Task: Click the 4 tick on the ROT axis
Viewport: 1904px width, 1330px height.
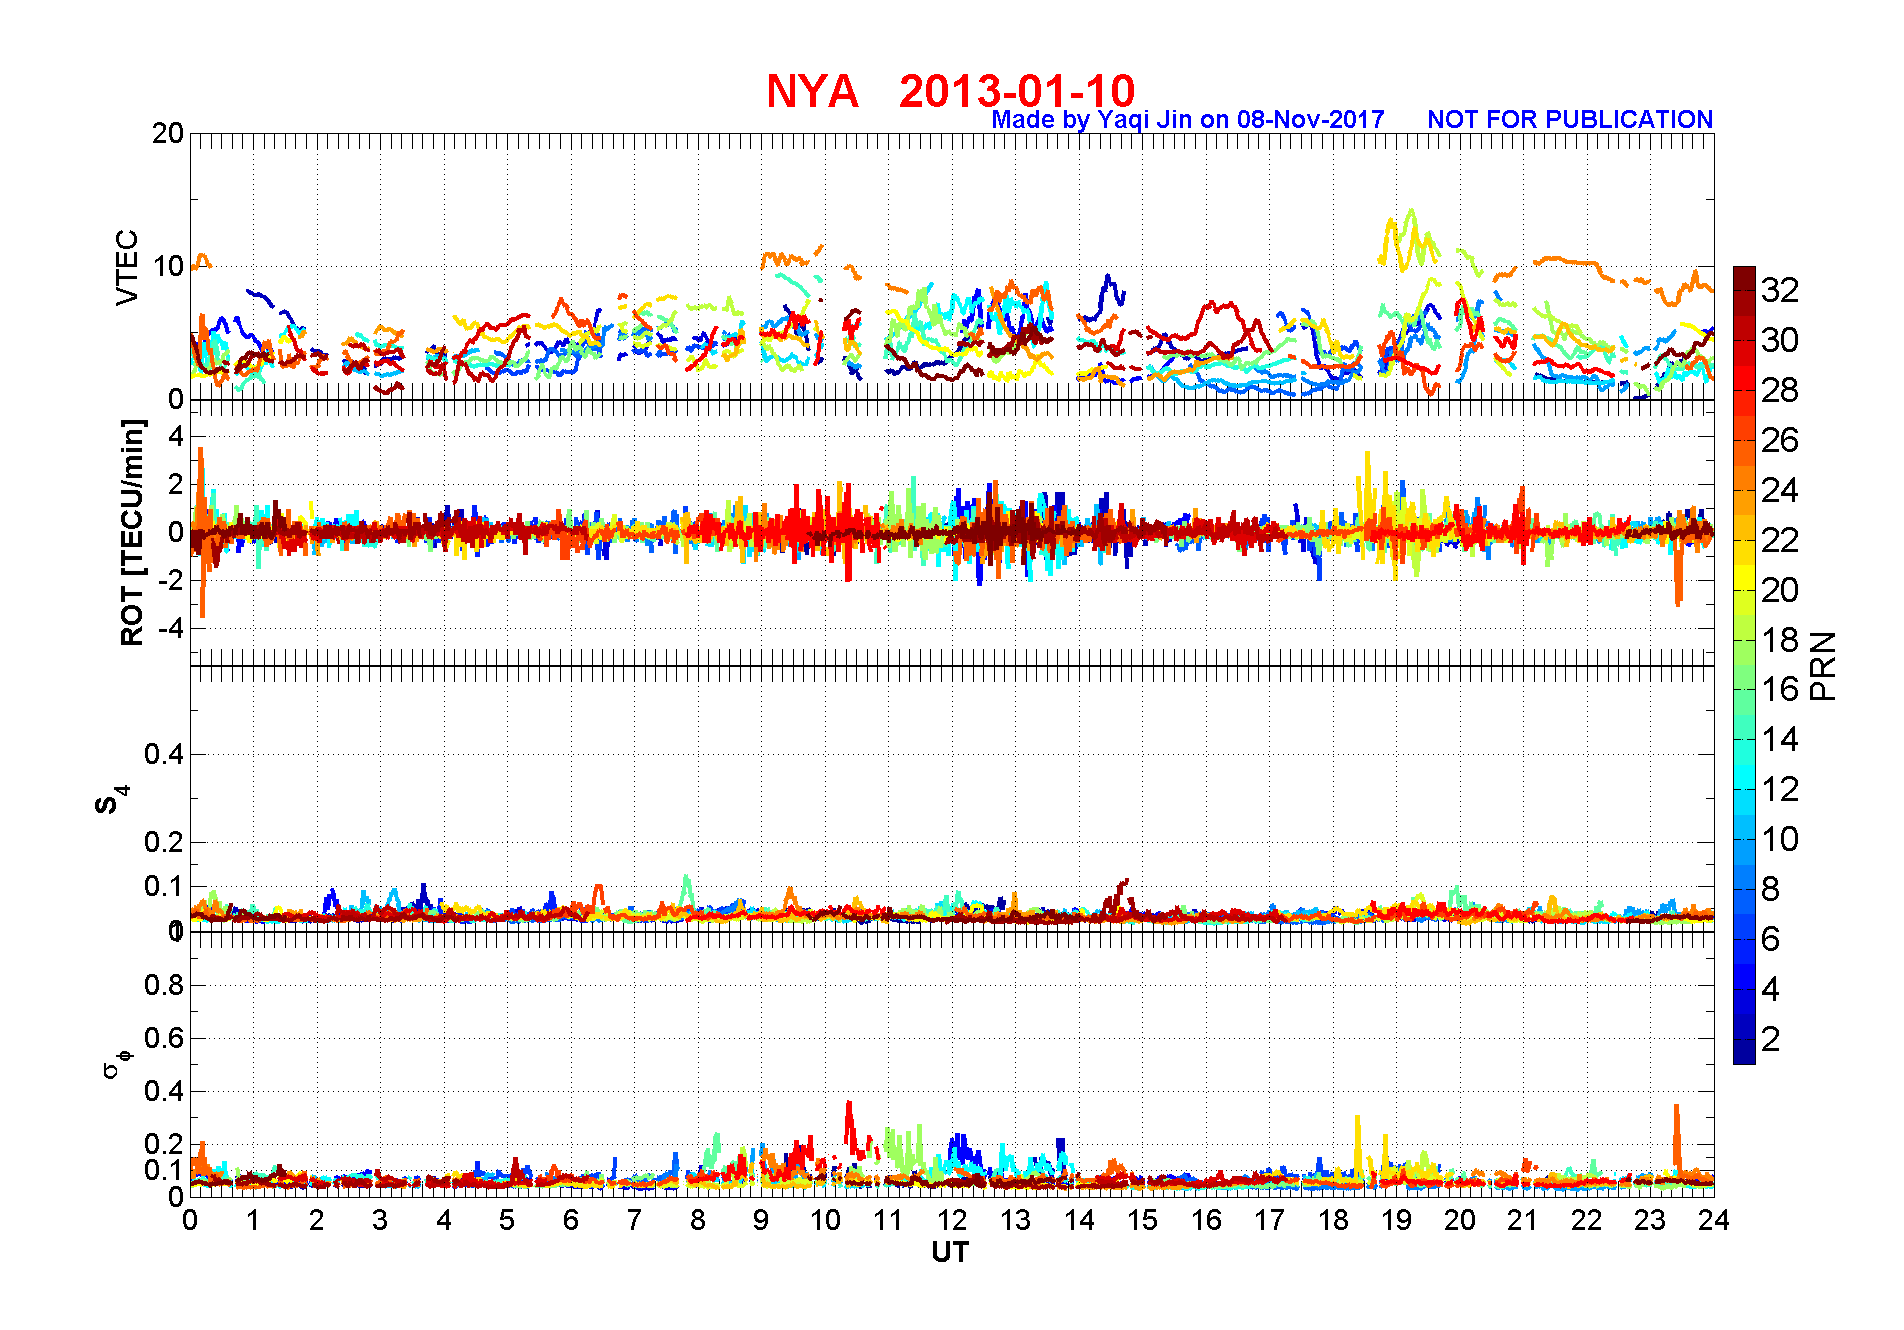Action: point(176,436)
